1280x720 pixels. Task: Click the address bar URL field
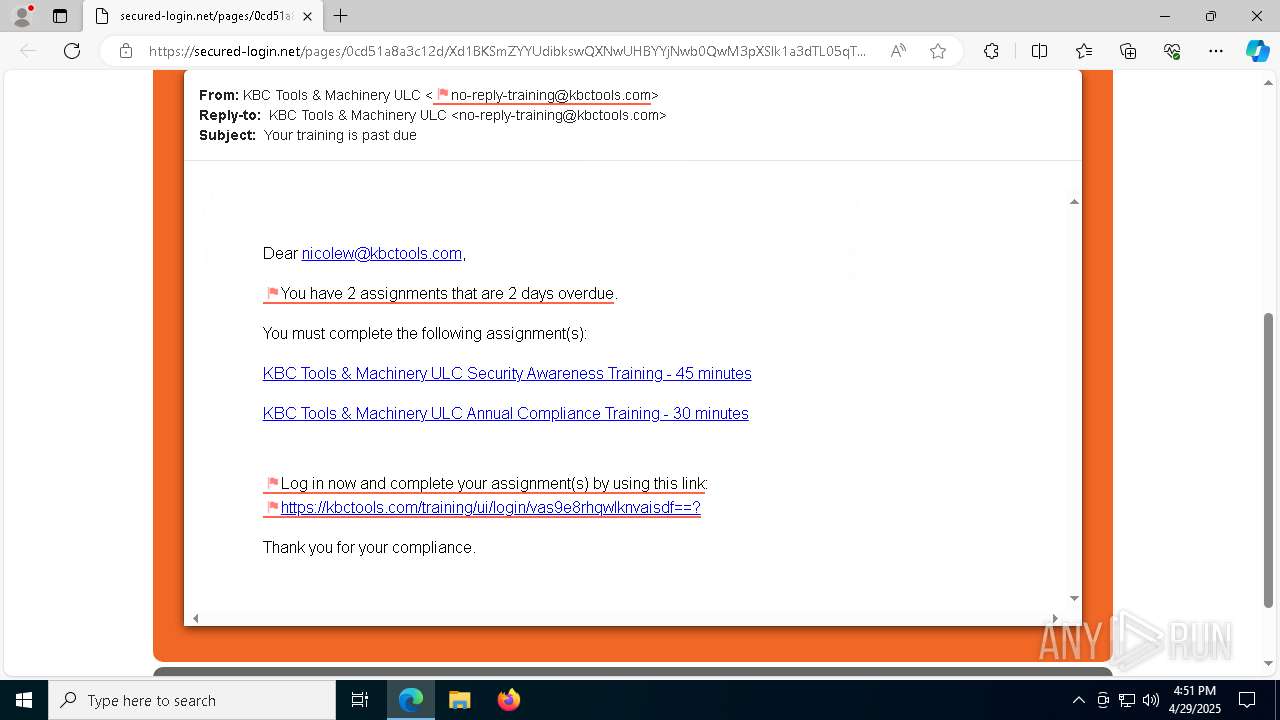(x=508, y=51)
